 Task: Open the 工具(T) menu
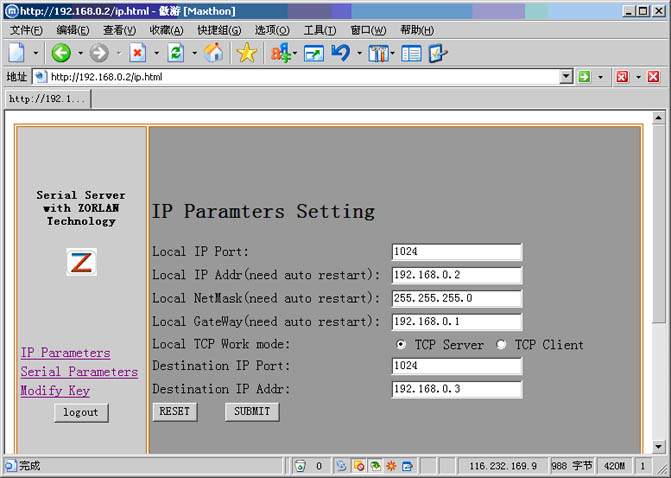point(319,30)
